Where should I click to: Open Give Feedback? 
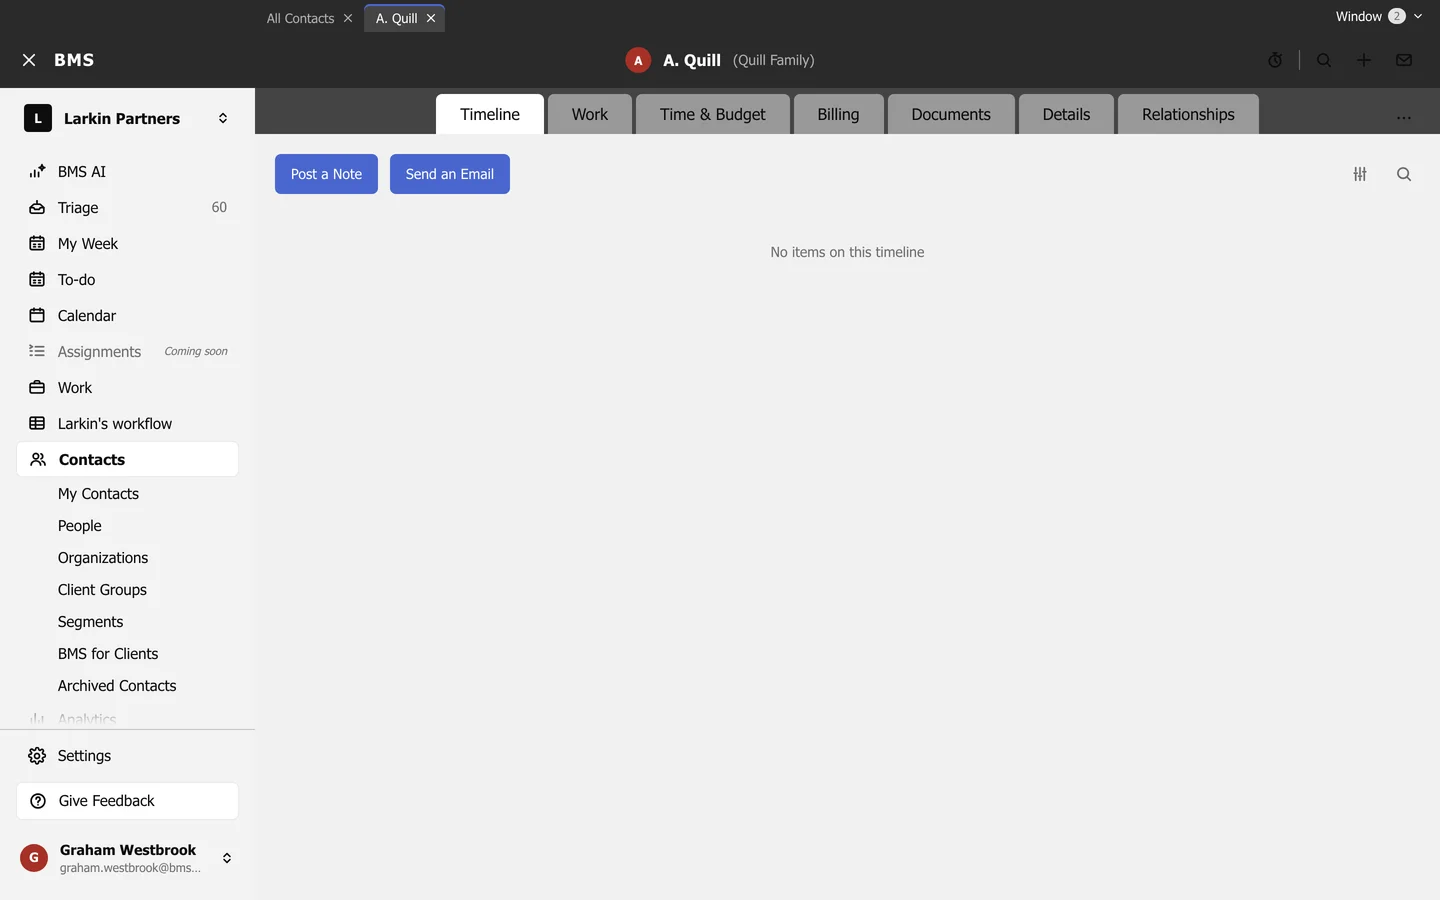[x=127, y=801]
